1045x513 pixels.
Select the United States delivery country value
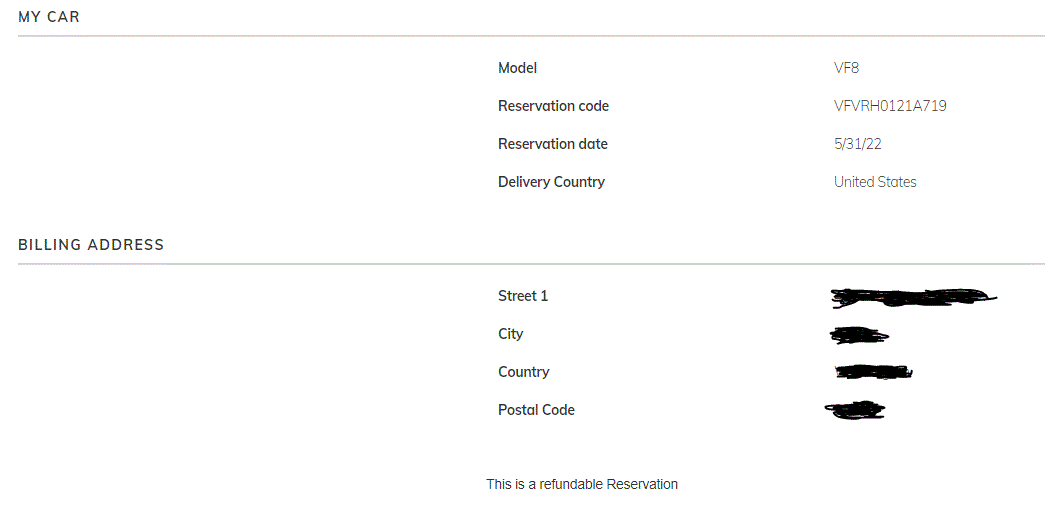[x=875, y=182]
